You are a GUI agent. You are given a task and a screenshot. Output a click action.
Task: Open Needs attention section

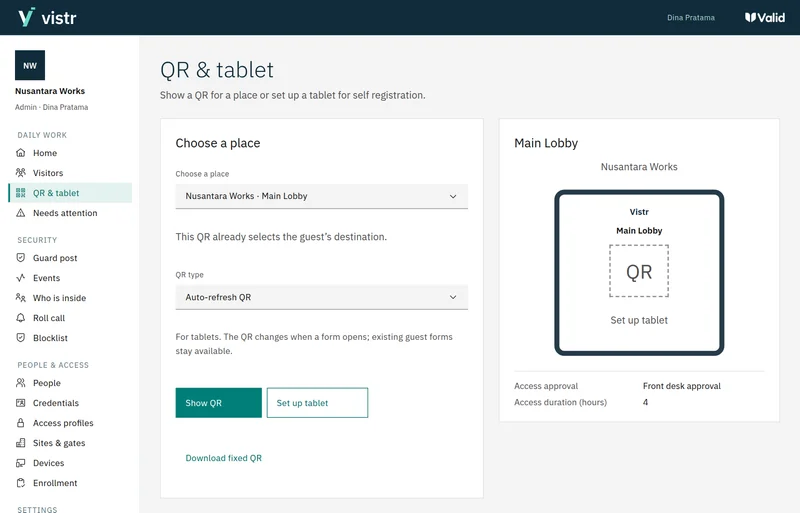point(70,213)
